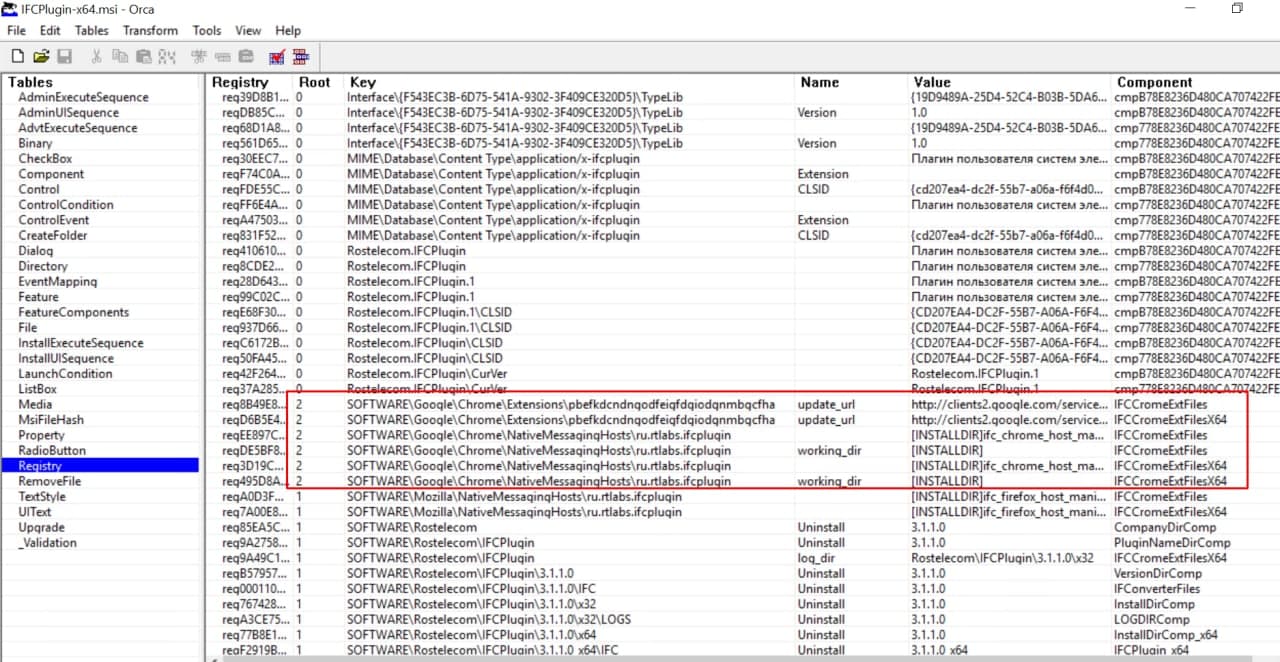The height and width of the screenshot is (662, 1280).
Task: Select the MsiFileHash table
Action: (51, 420)
